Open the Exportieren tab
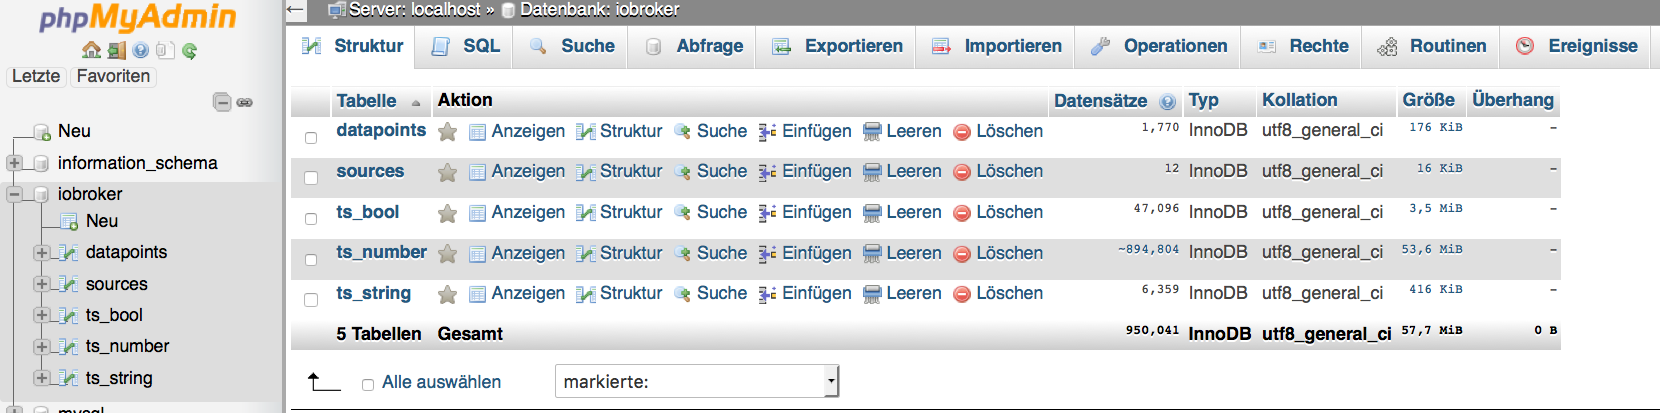The height and width of the screenshot is (413, 1660). (x=838, y=46)
